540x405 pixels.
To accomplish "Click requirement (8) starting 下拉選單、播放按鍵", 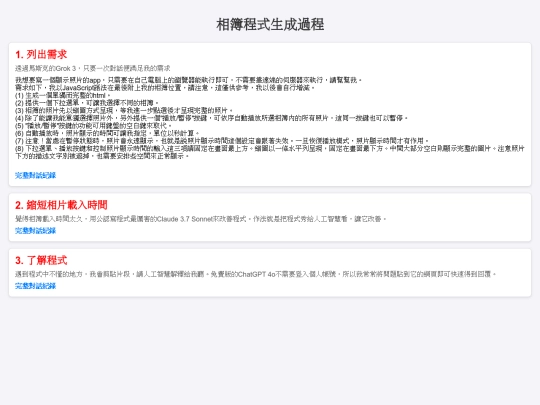I will (270, 152).
